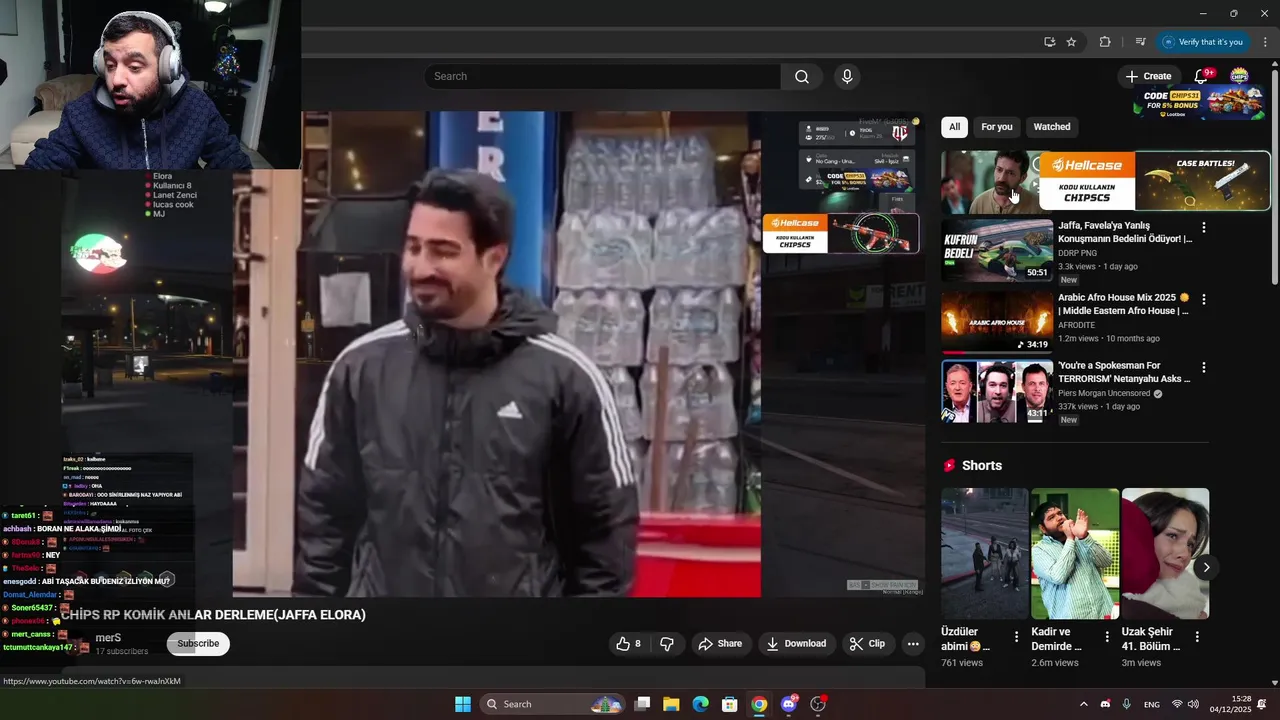Image resolution: width=1280 pixels, height=720 pixels.
Task: Open Chrome three-dot menu
Action: 1265,42
